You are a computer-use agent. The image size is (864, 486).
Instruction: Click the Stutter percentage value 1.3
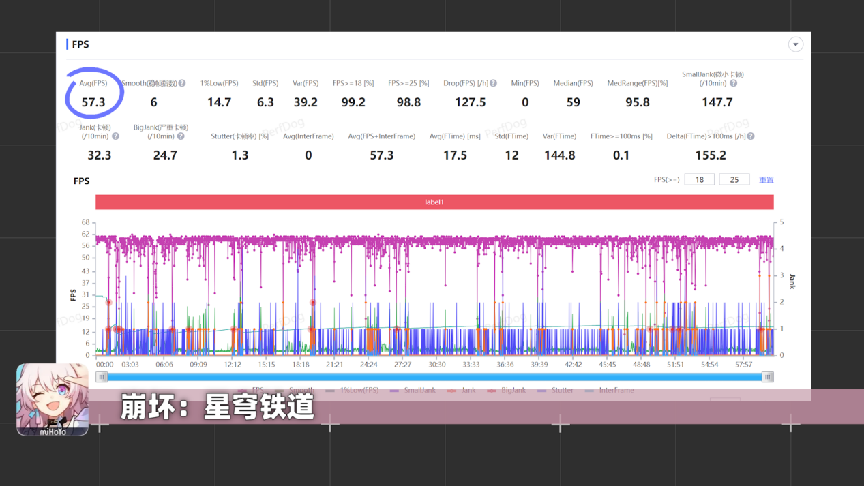click(240, 155)
